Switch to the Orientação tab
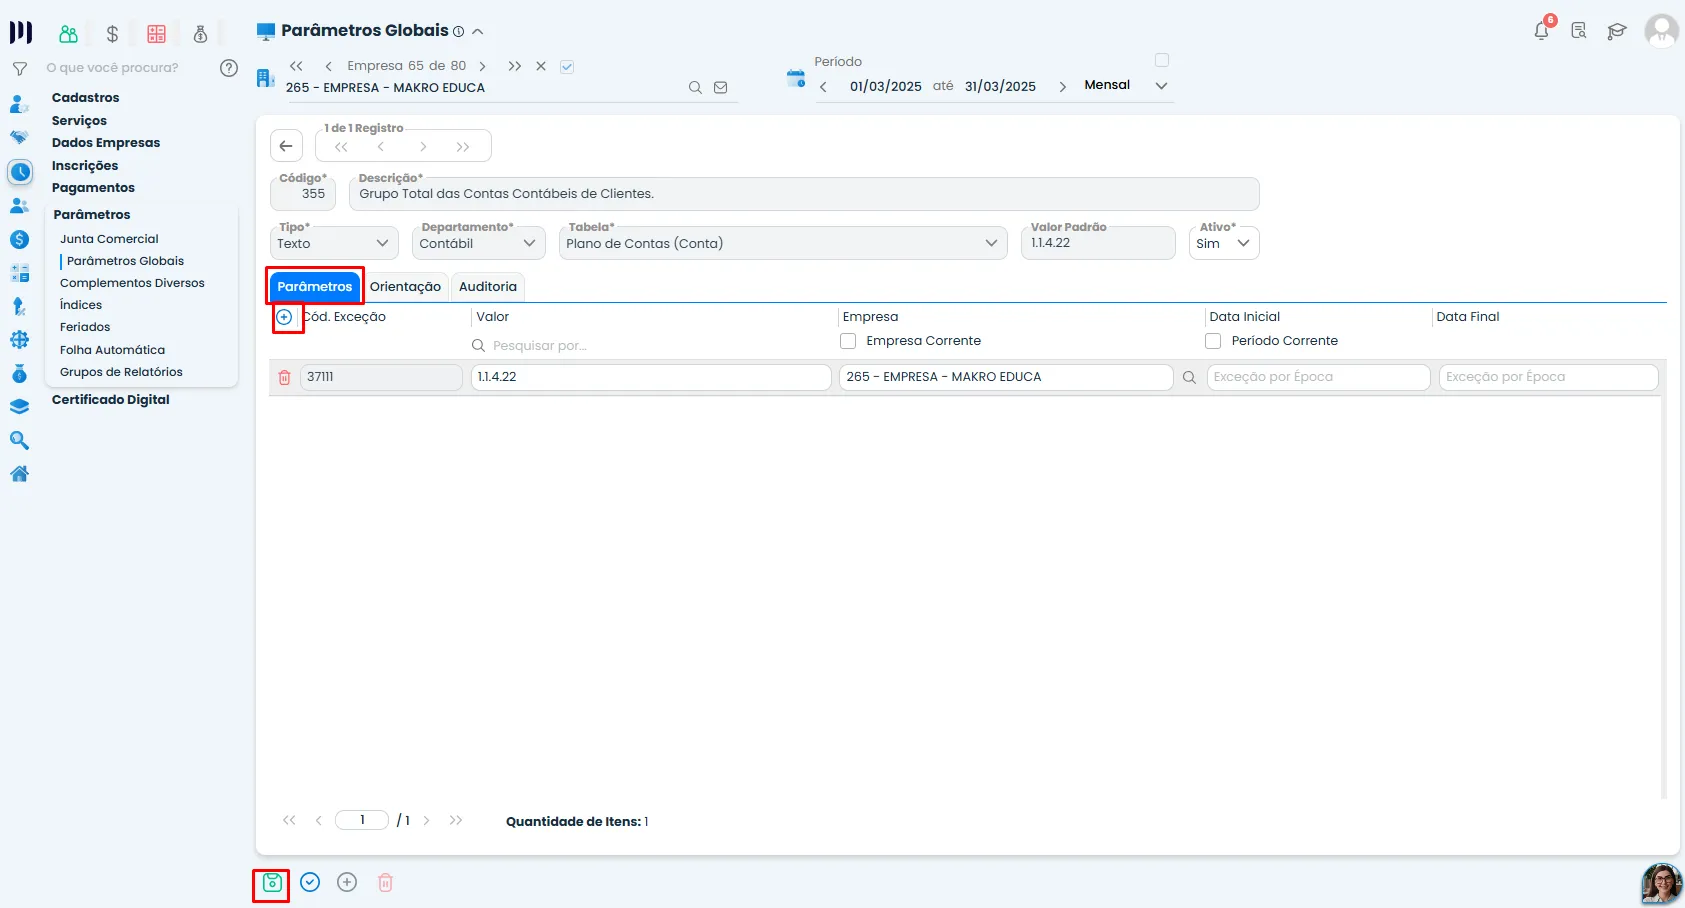The image size is (1685, 908). (x=405, y=287)
